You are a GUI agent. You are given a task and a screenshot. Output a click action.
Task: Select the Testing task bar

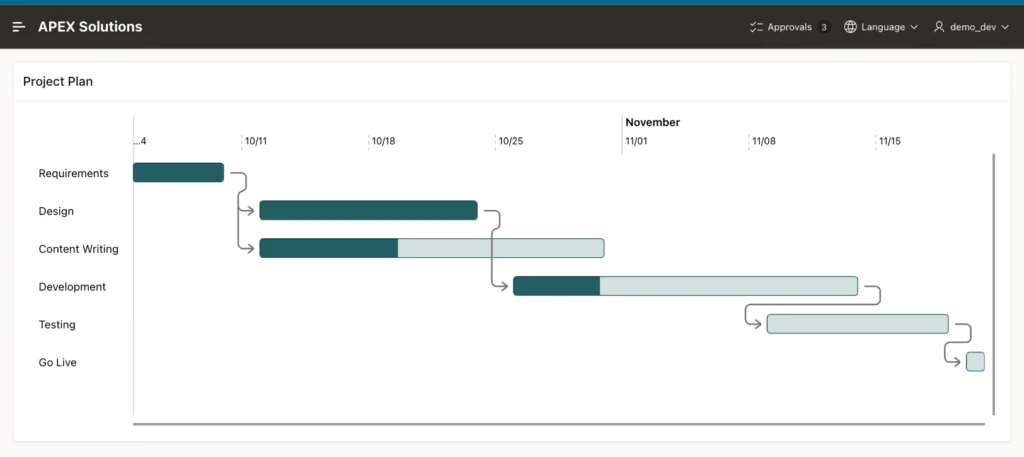pos(857,324)
